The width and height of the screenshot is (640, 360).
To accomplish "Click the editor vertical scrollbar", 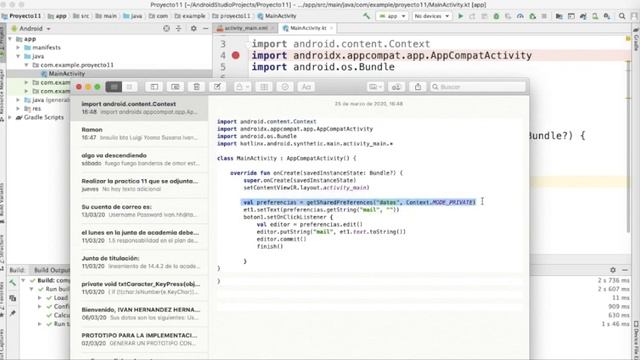I will pos(629,146).
